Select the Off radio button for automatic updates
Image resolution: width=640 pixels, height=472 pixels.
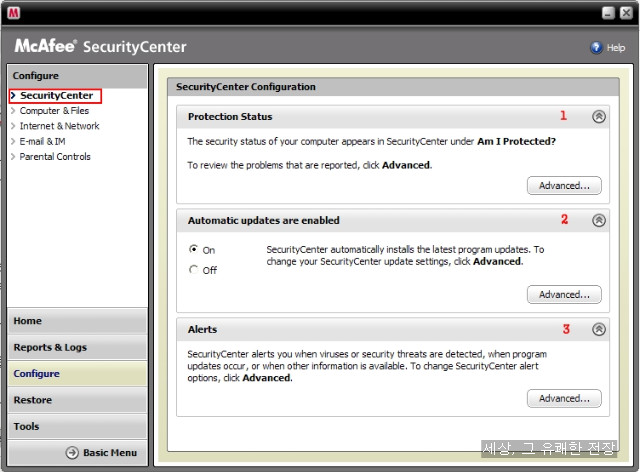[x=193, y=269]
